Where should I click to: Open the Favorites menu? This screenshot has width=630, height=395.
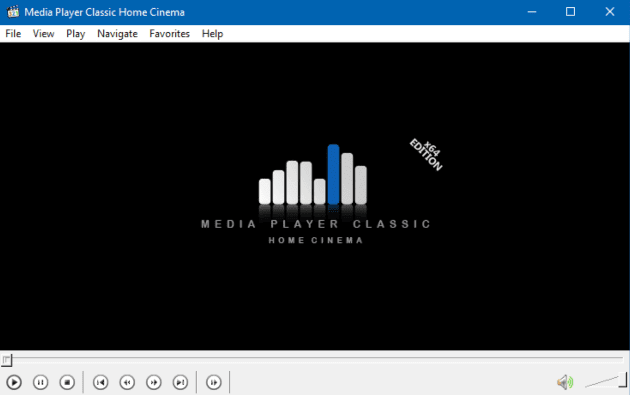[170, 34]
